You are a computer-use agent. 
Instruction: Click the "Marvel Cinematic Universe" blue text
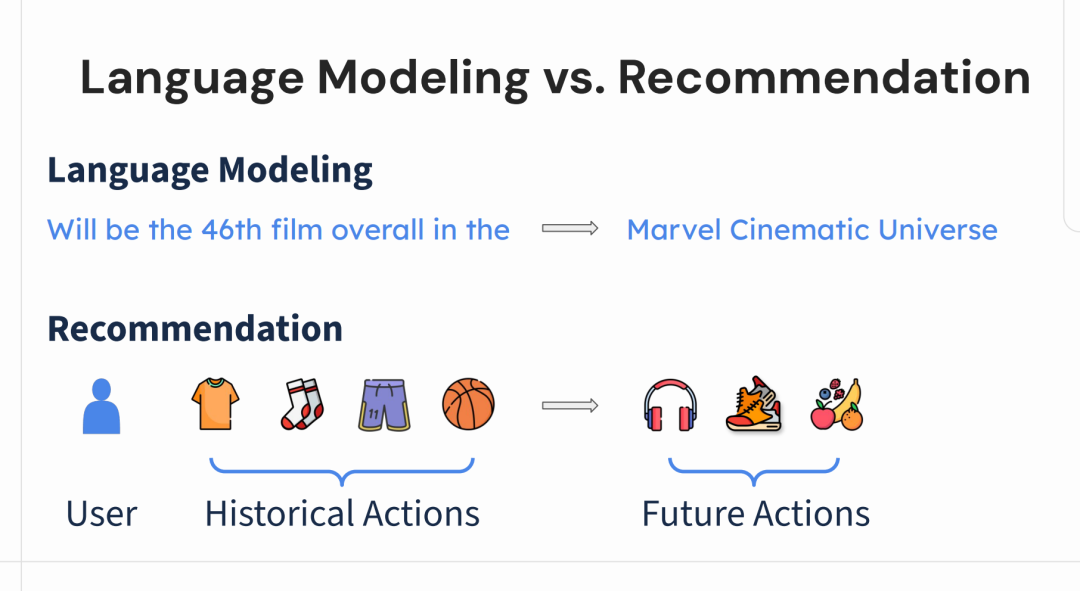(812, 230)
